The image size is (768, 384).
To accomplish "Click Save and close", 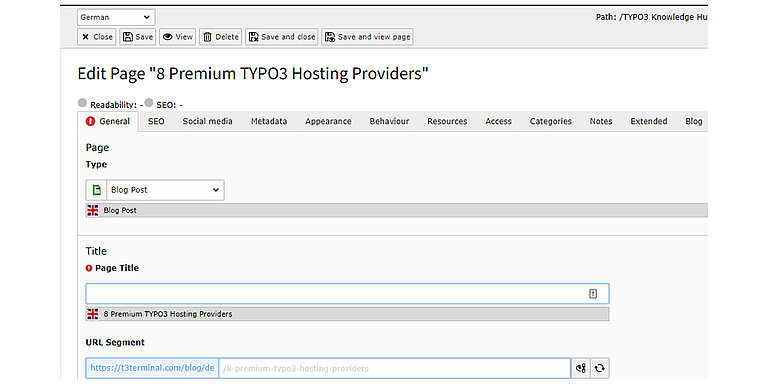I will coord(282,37).
